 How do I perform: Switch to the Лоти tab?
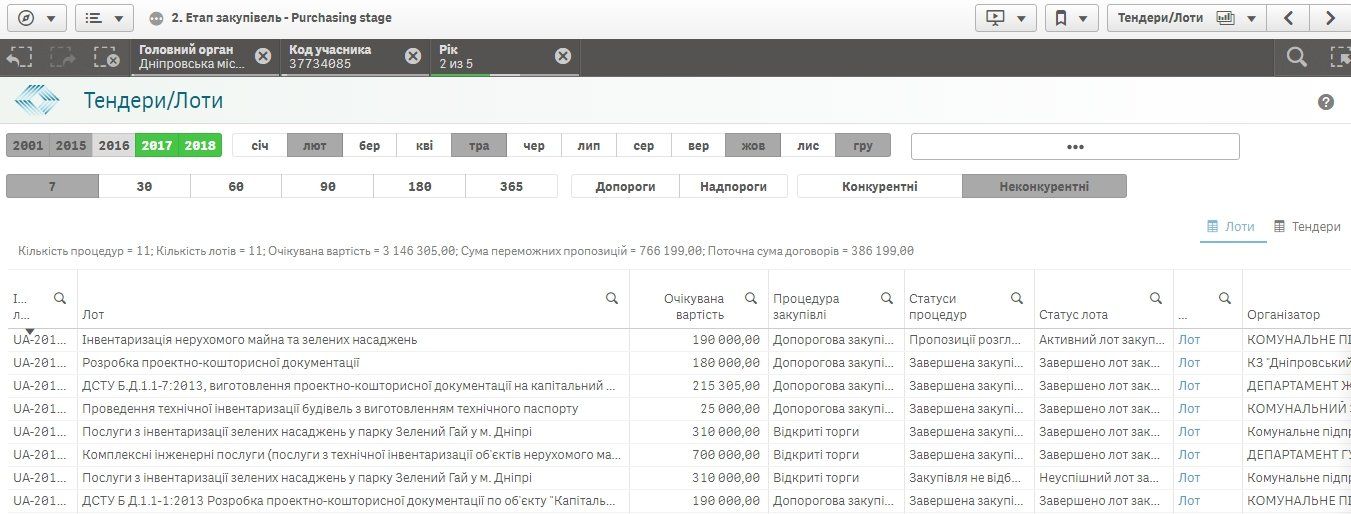(x=1230, y=227)
